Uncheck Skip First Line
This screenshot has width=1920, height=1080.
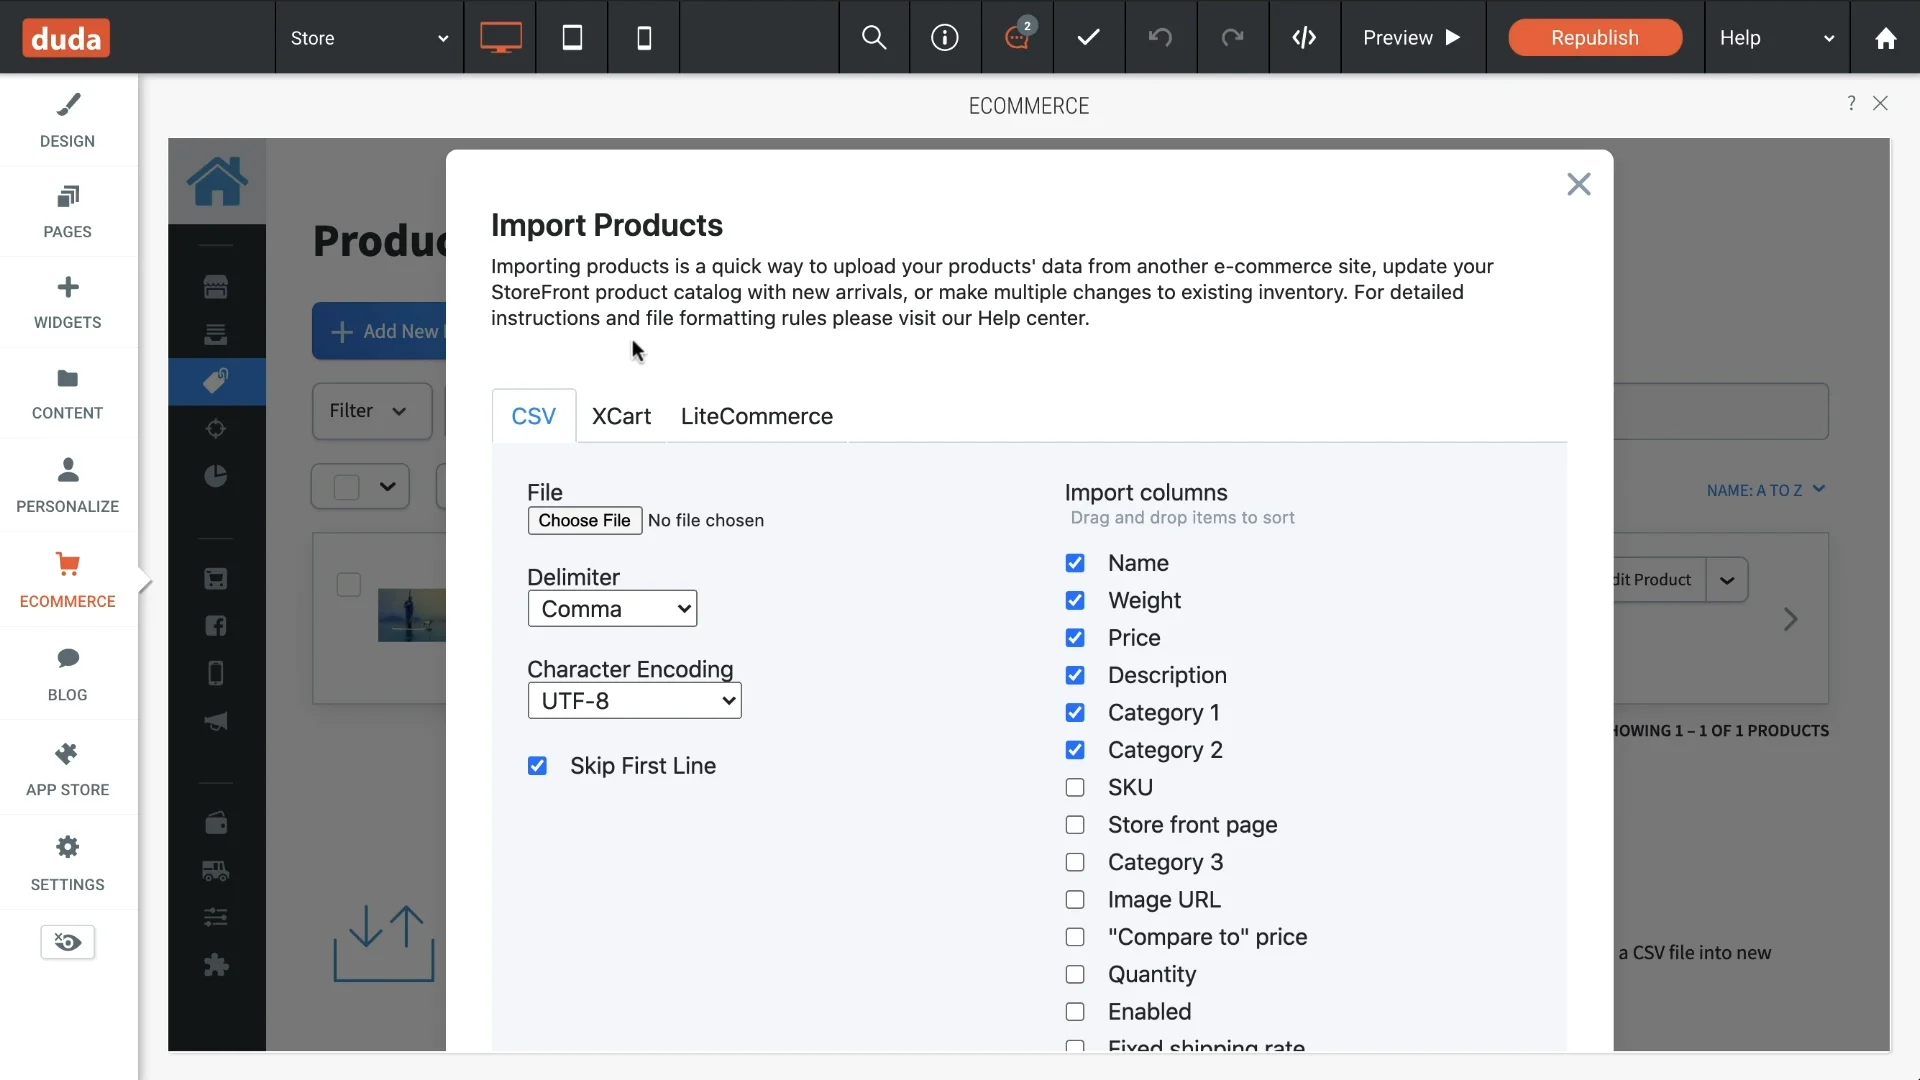coord(537,766)
